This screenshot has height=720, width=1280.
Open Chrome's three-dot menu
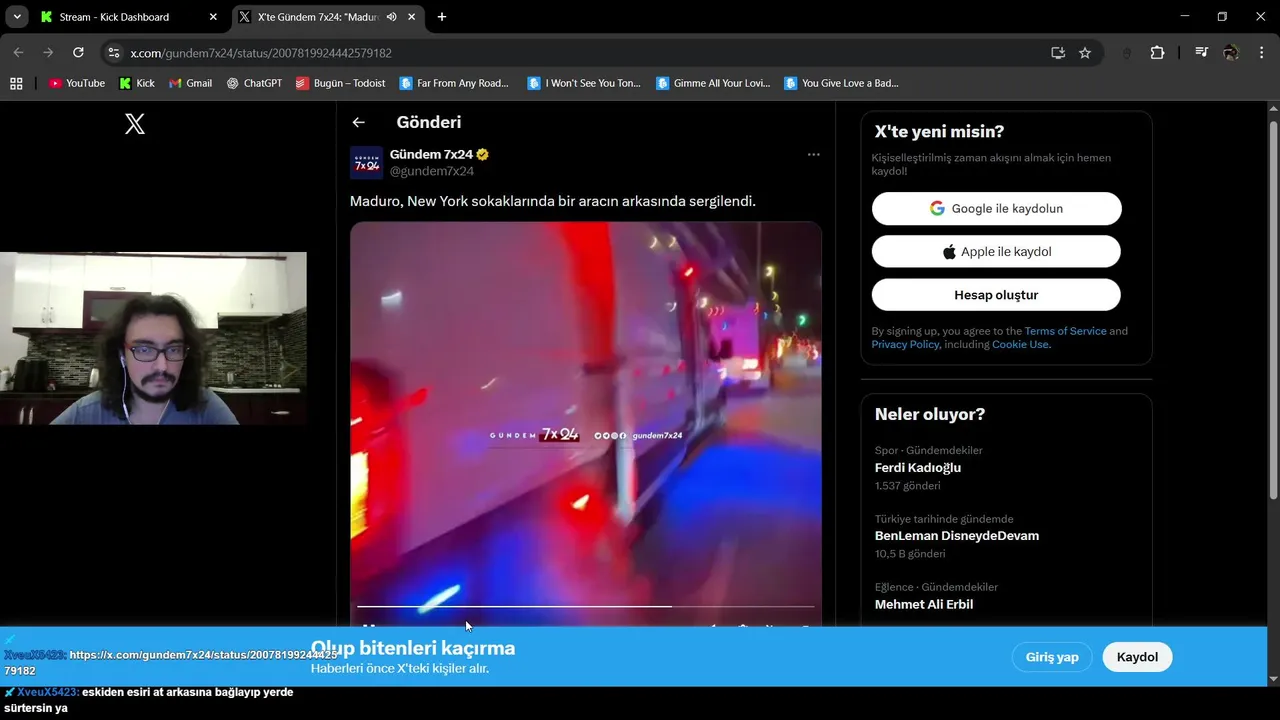(1260, 53)
